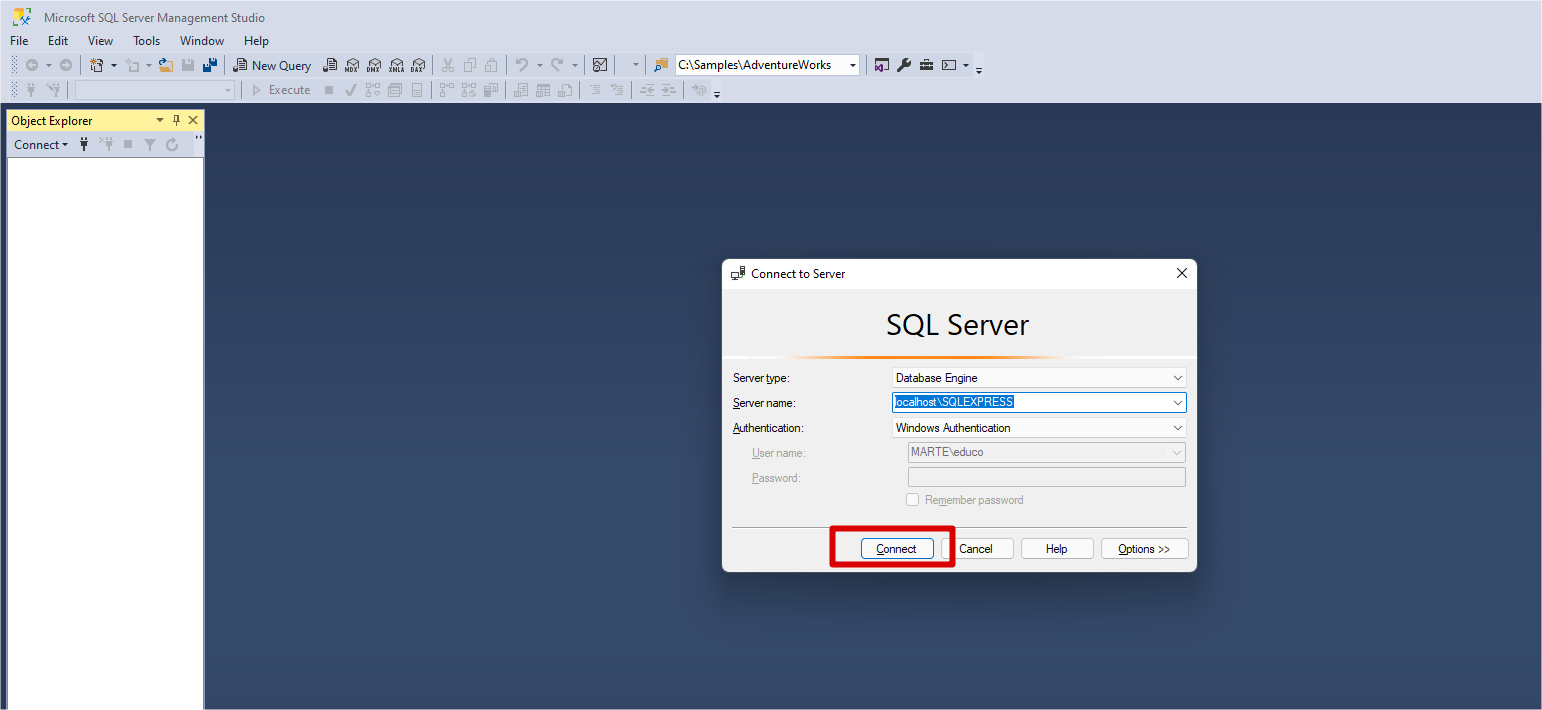Click the Options >> button

[x=1145, y=549]
